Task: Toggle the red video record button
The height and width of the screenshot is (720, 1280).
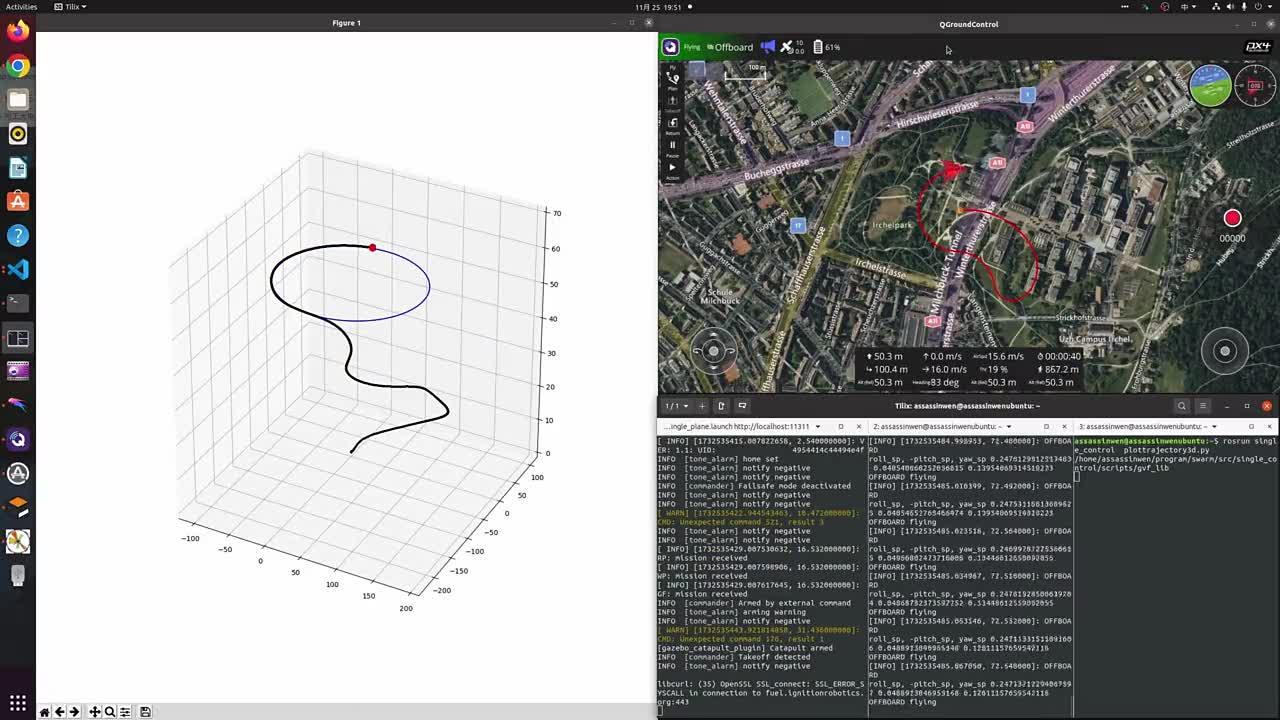Action: pyautogui.click(x=1232, y=218)
